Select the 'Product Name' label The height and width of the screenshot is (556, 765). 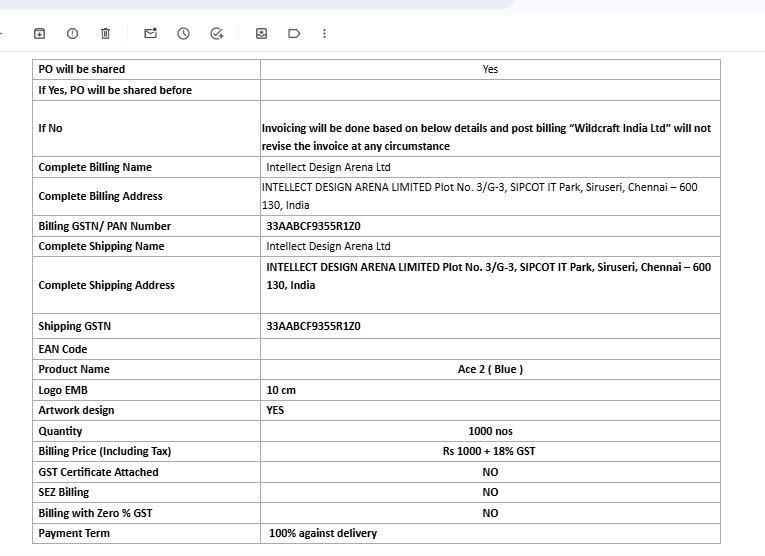pyautogui.click(x=74, y=369)
